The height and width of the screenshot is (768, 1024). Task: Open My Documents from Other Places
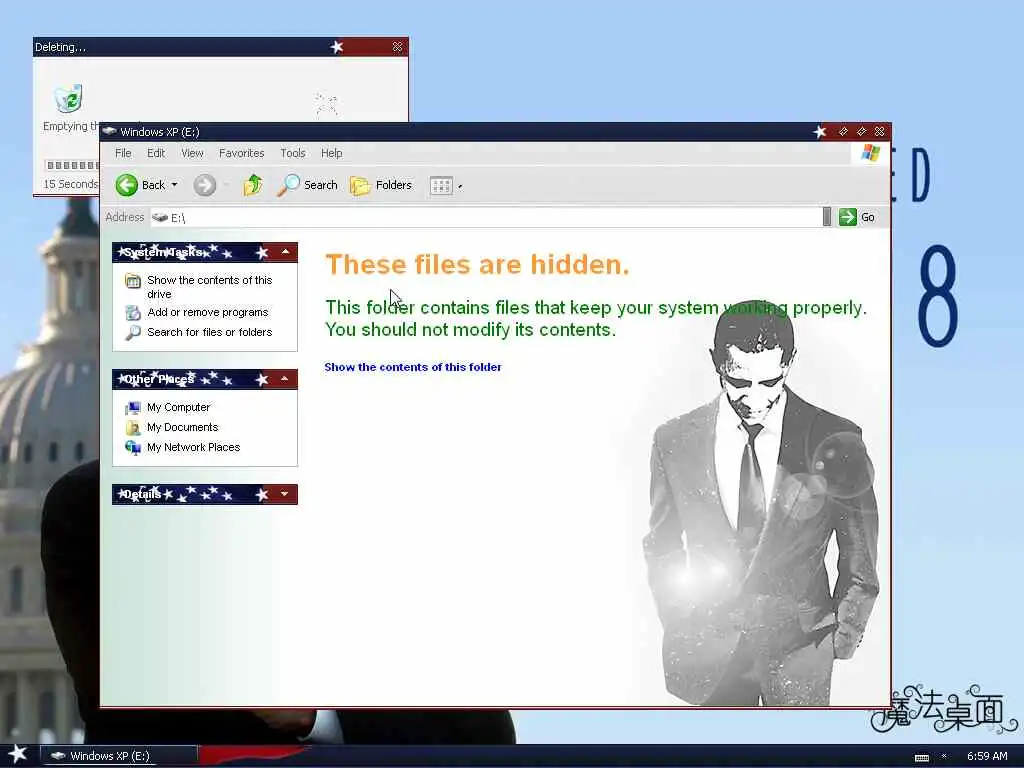pyautogui.click(x=182, y=427)
